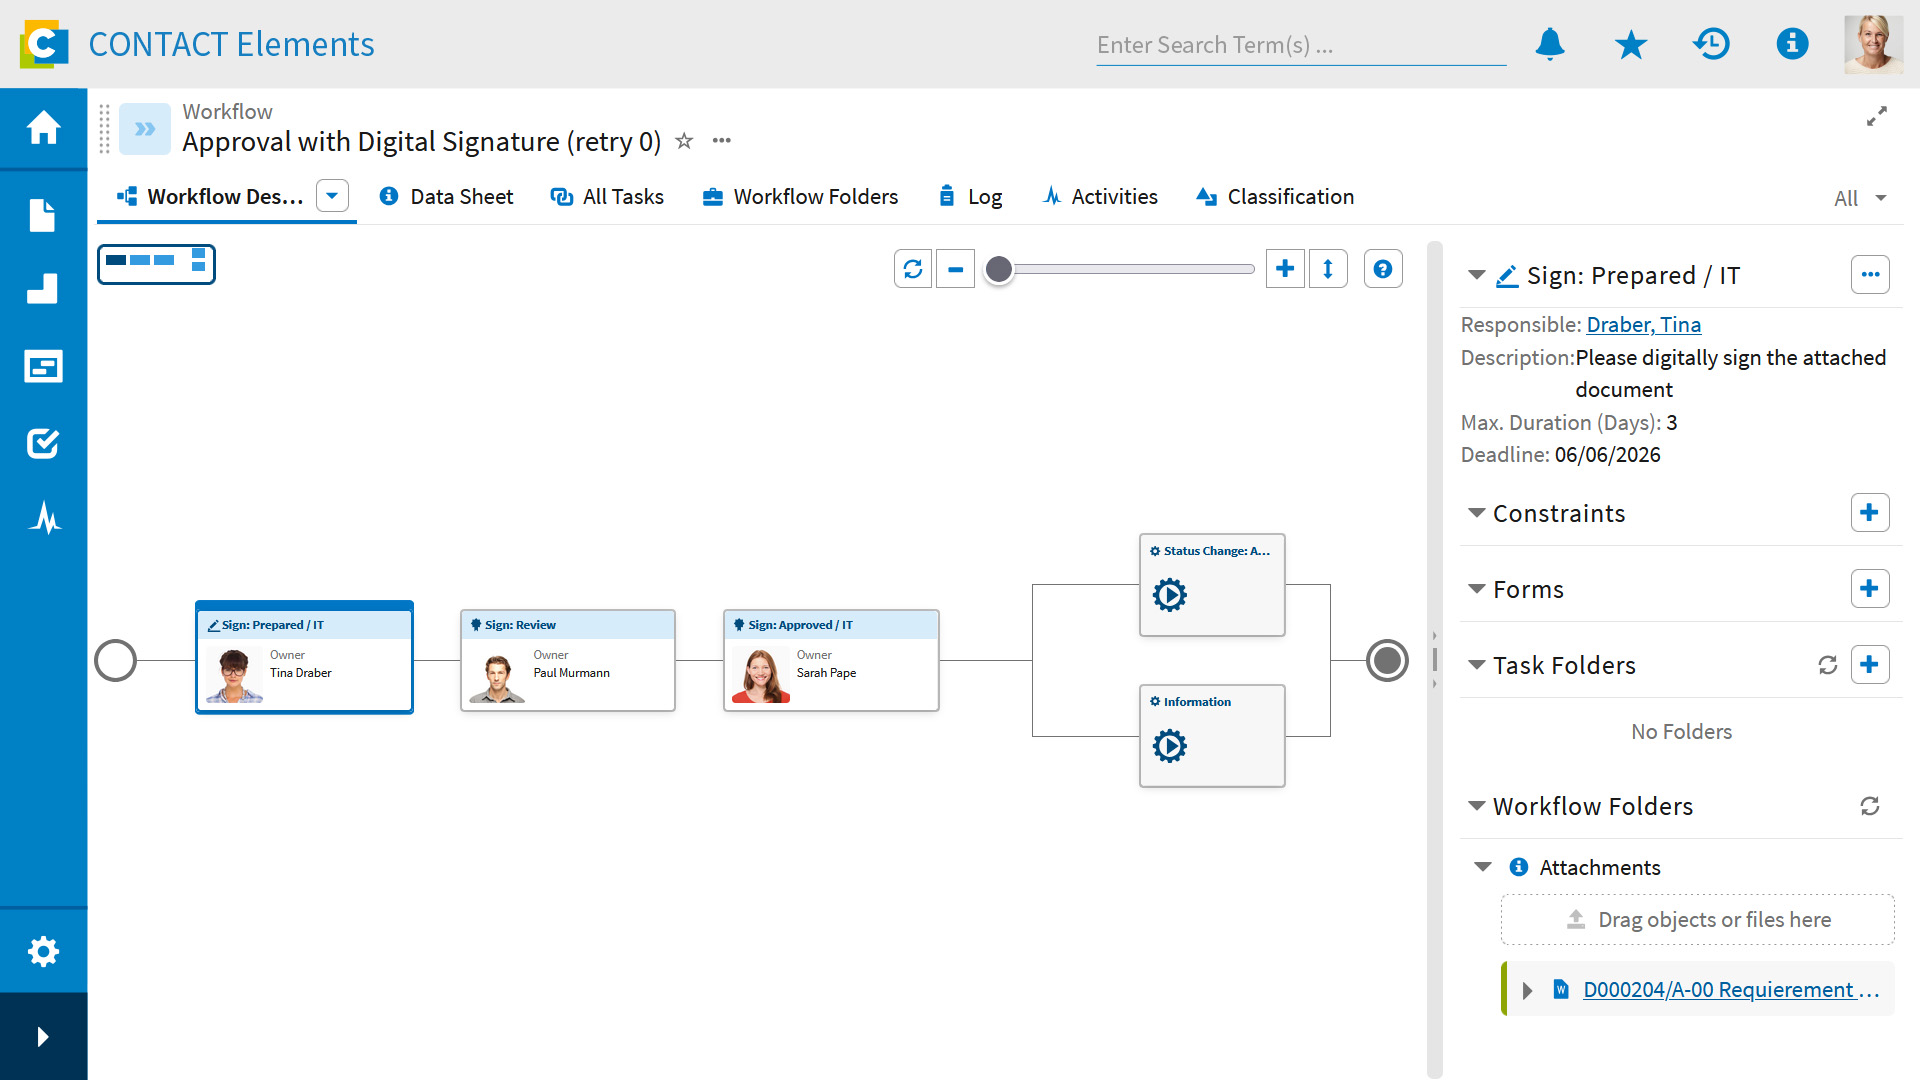Open the favorites star in header
The height and width of the screenshot is (1080, 1920).
click(x=1631, y=44)
